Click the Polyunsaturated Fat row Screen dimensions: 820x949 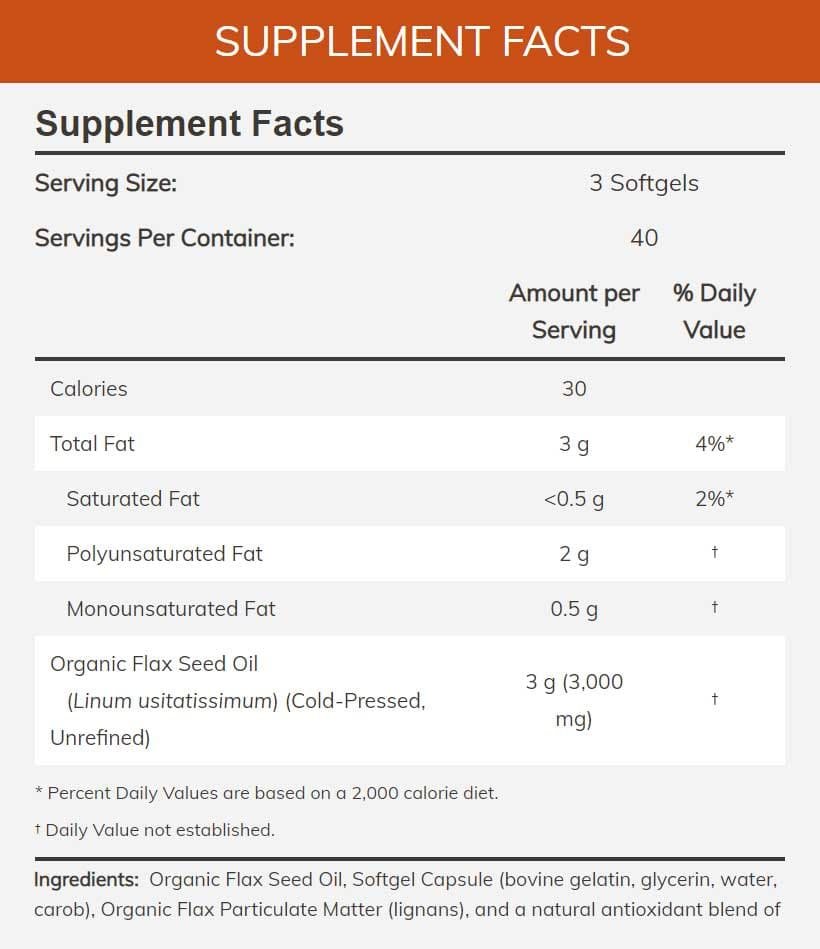pyautogui.click(x=410, y=554)
